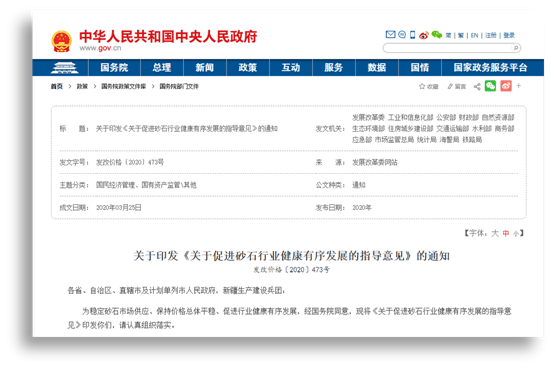Screen dimensions: 554x369
Task: Share via red Weibo button
Action: [506, 86]
